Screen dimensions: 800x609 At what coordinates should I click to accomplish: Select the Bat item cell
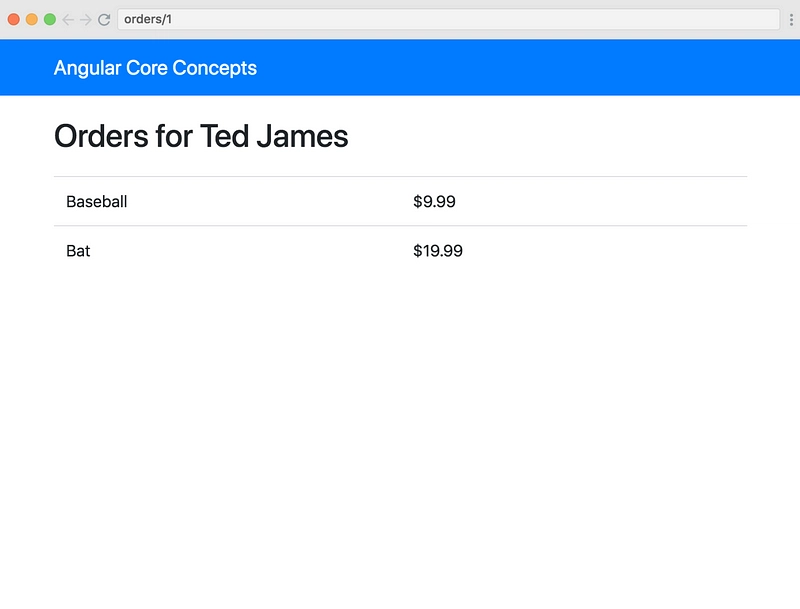tap(227, 251)
